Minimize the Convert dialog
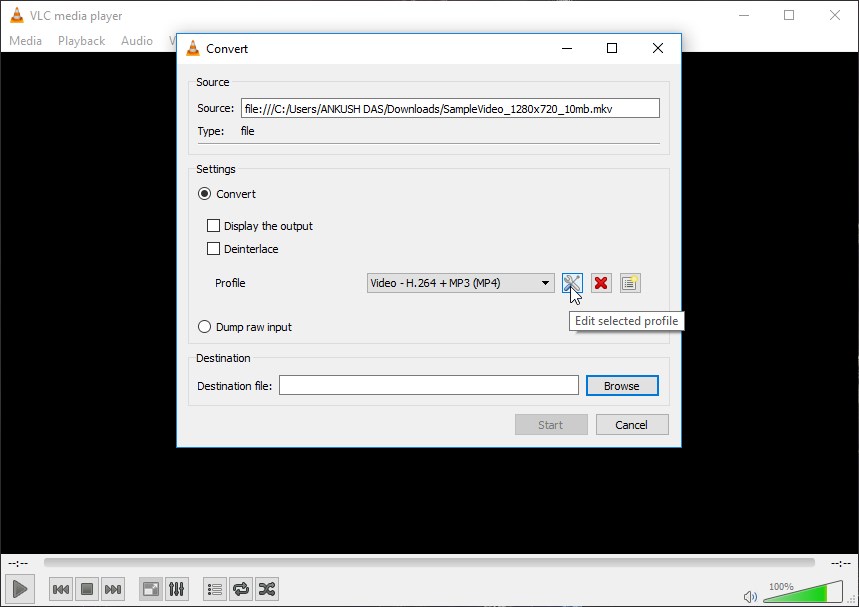The image size is (859, 607). [x=567, y=48]
